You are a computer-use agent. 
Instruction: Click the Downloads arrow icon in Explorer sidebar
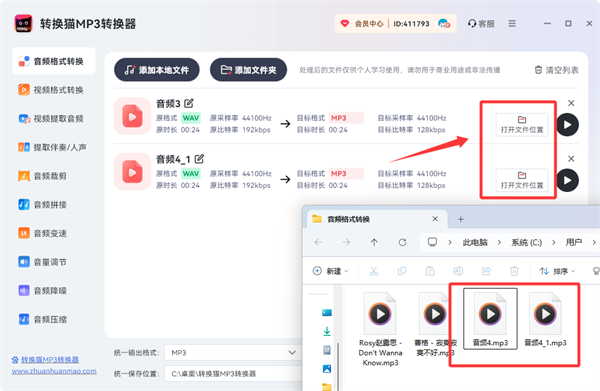327,331
